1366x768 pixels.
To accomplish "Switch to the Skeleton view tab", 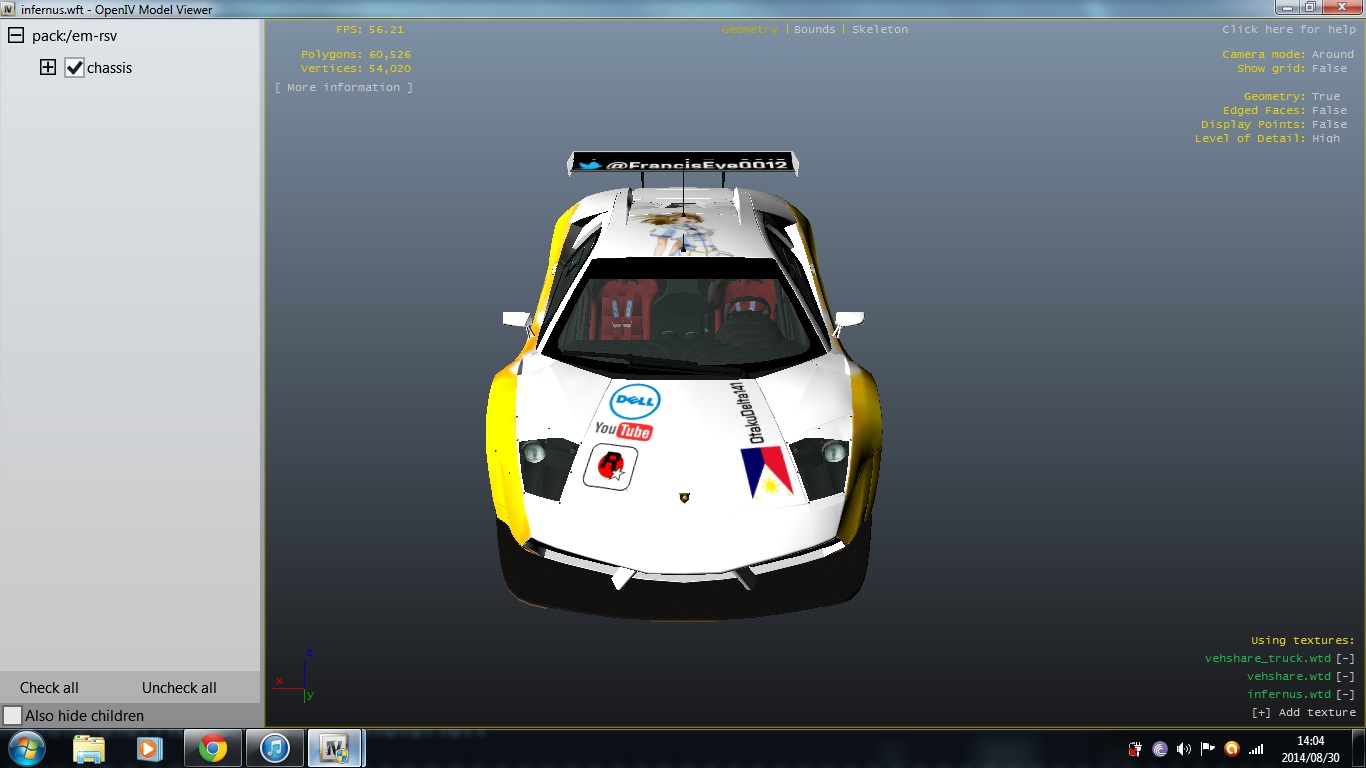I will click(880, 29).
